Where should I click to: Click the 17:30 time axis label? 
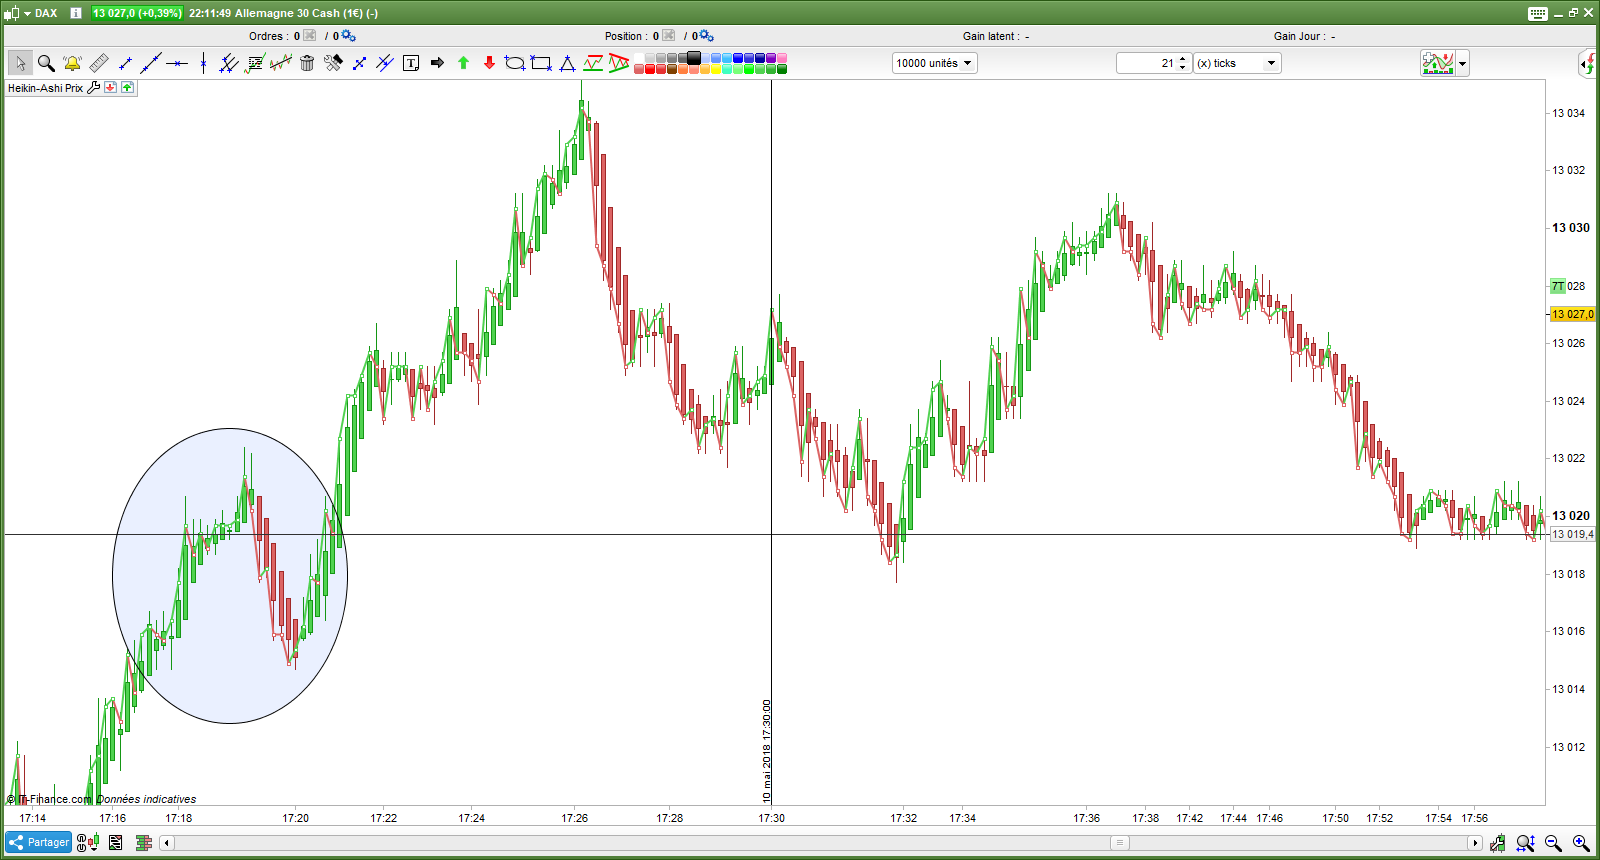click(772, 818)
